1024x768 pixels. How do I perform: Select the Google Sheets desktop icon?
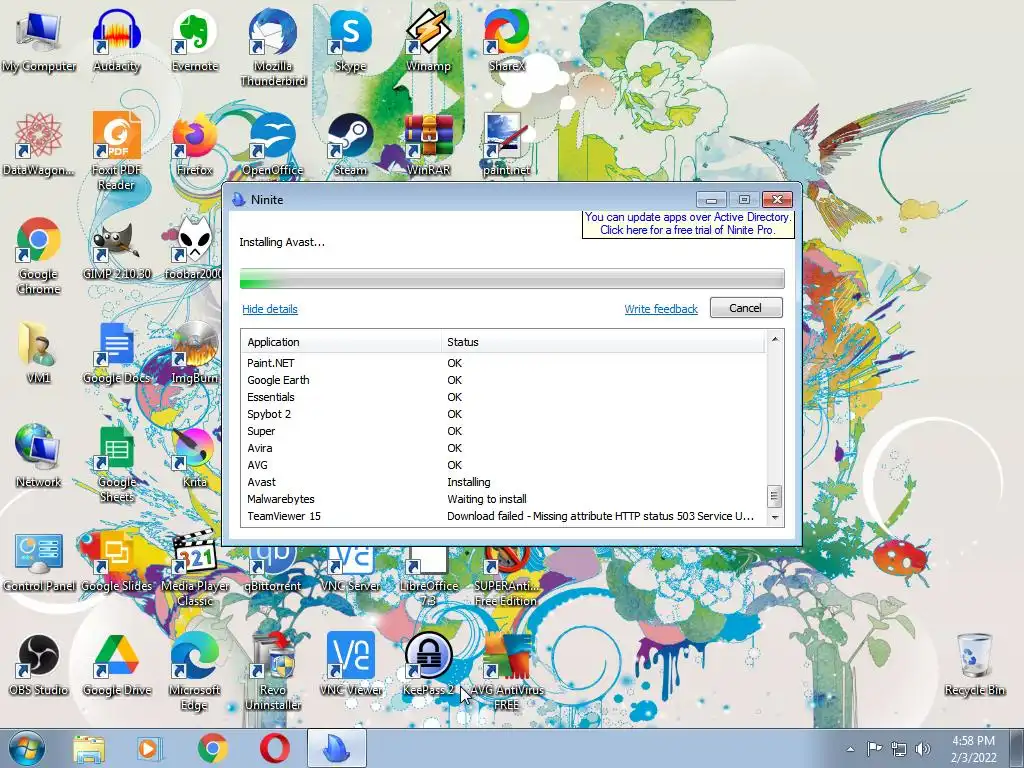(x=116, y=464)
